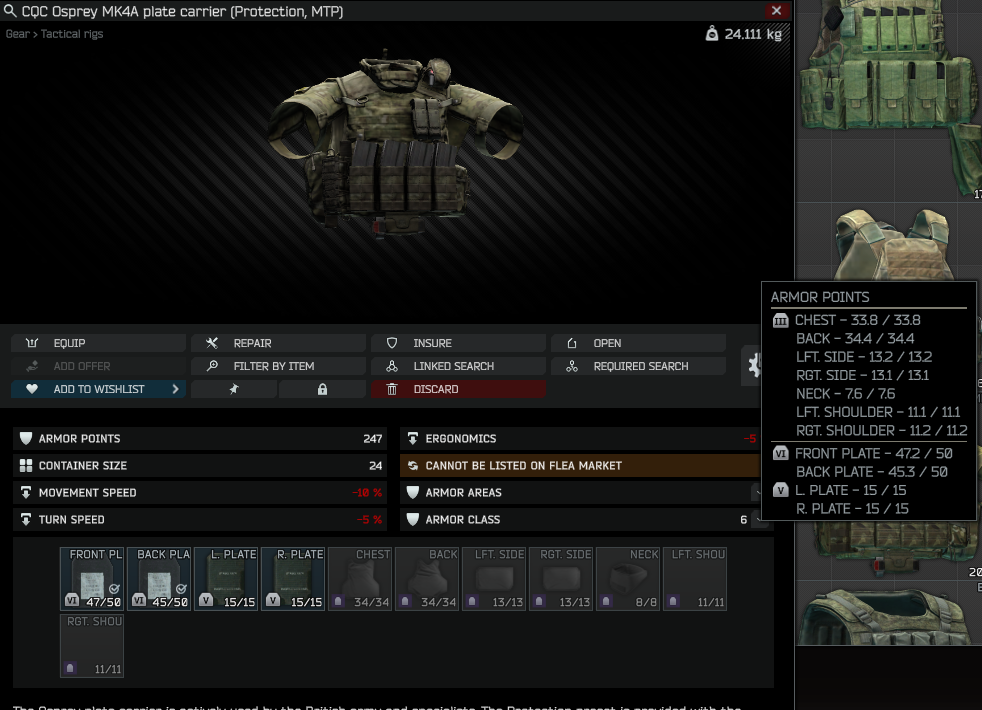Image resolution: width=982 pixels, height=710 pixels.
Task: Click green tactical vest in background stash
Action: 889,94
